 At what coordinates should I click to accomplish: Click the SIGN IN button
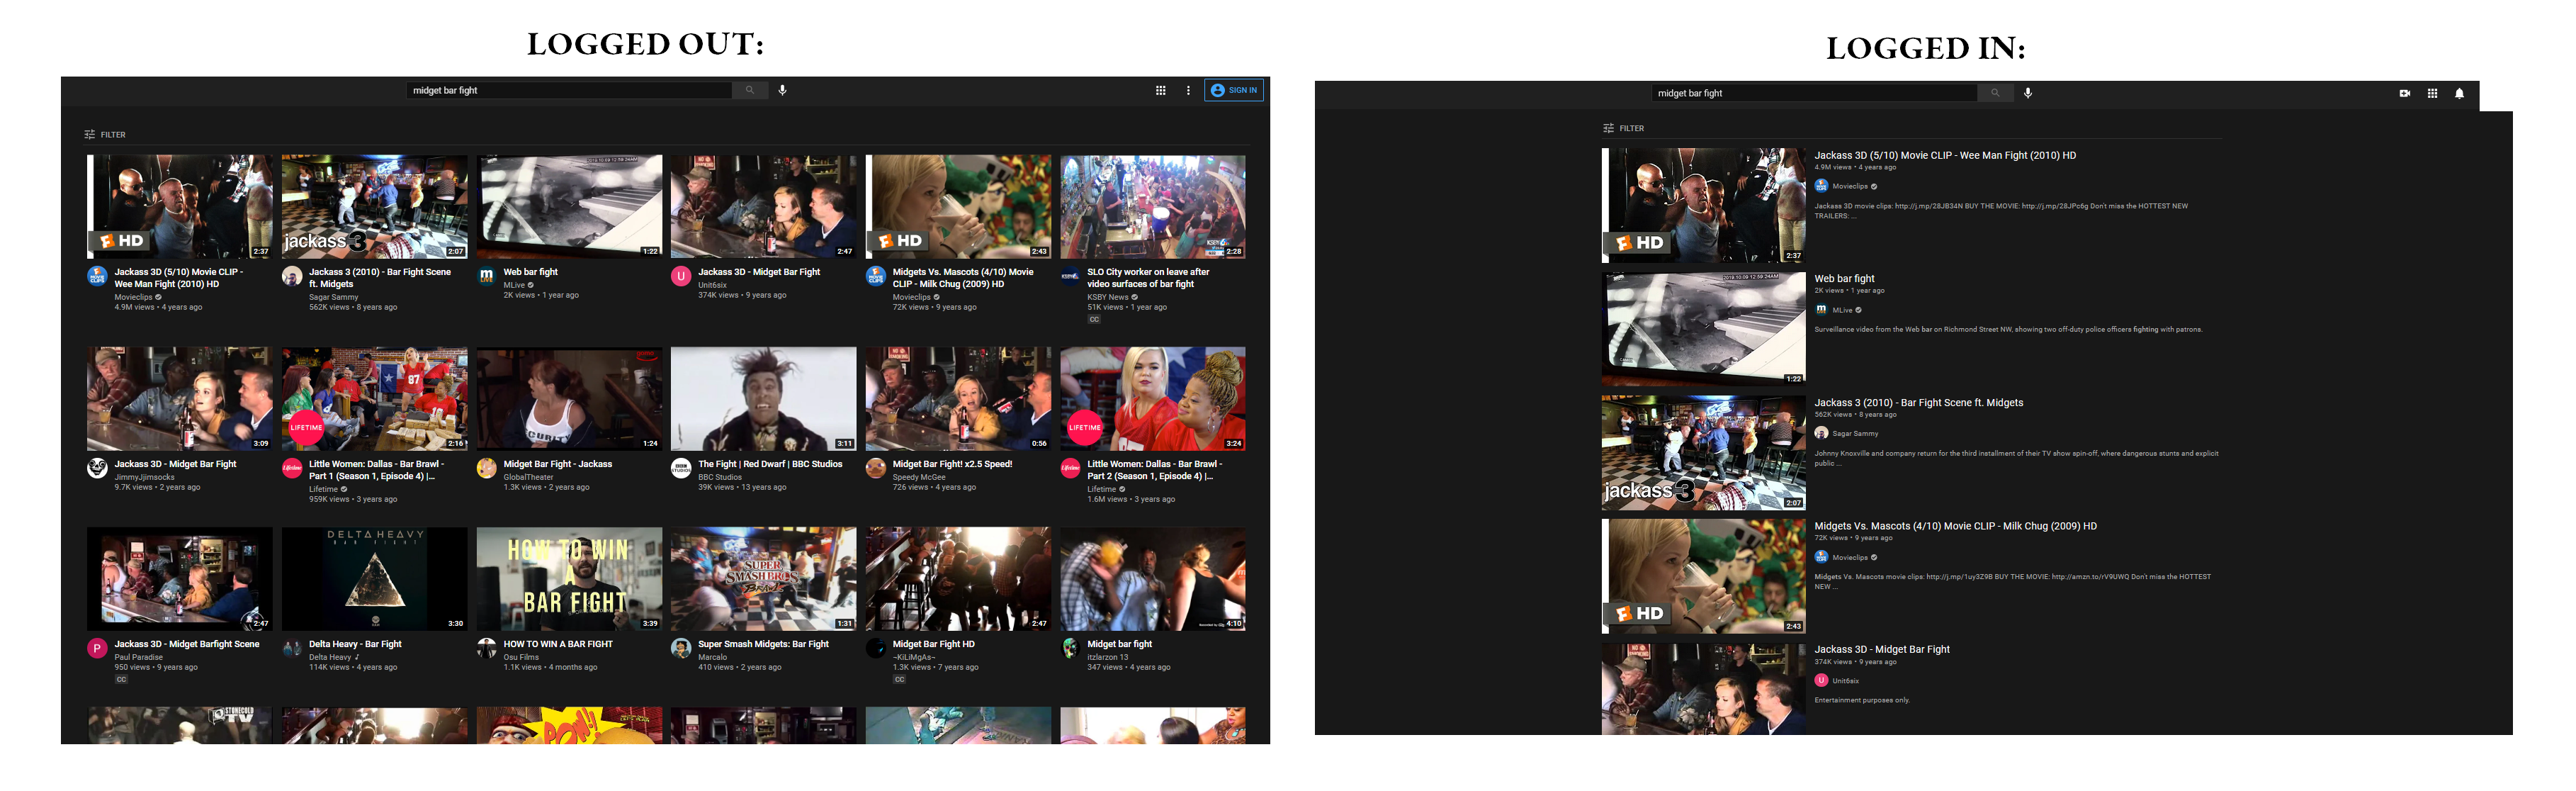coord(1234,90)
